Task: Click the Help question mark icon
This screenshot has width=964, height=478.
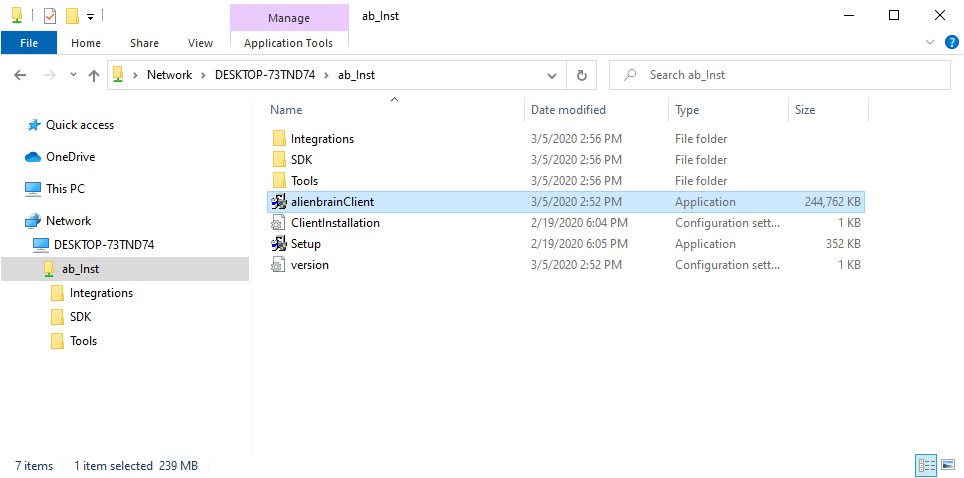Action: coord(951,42)
